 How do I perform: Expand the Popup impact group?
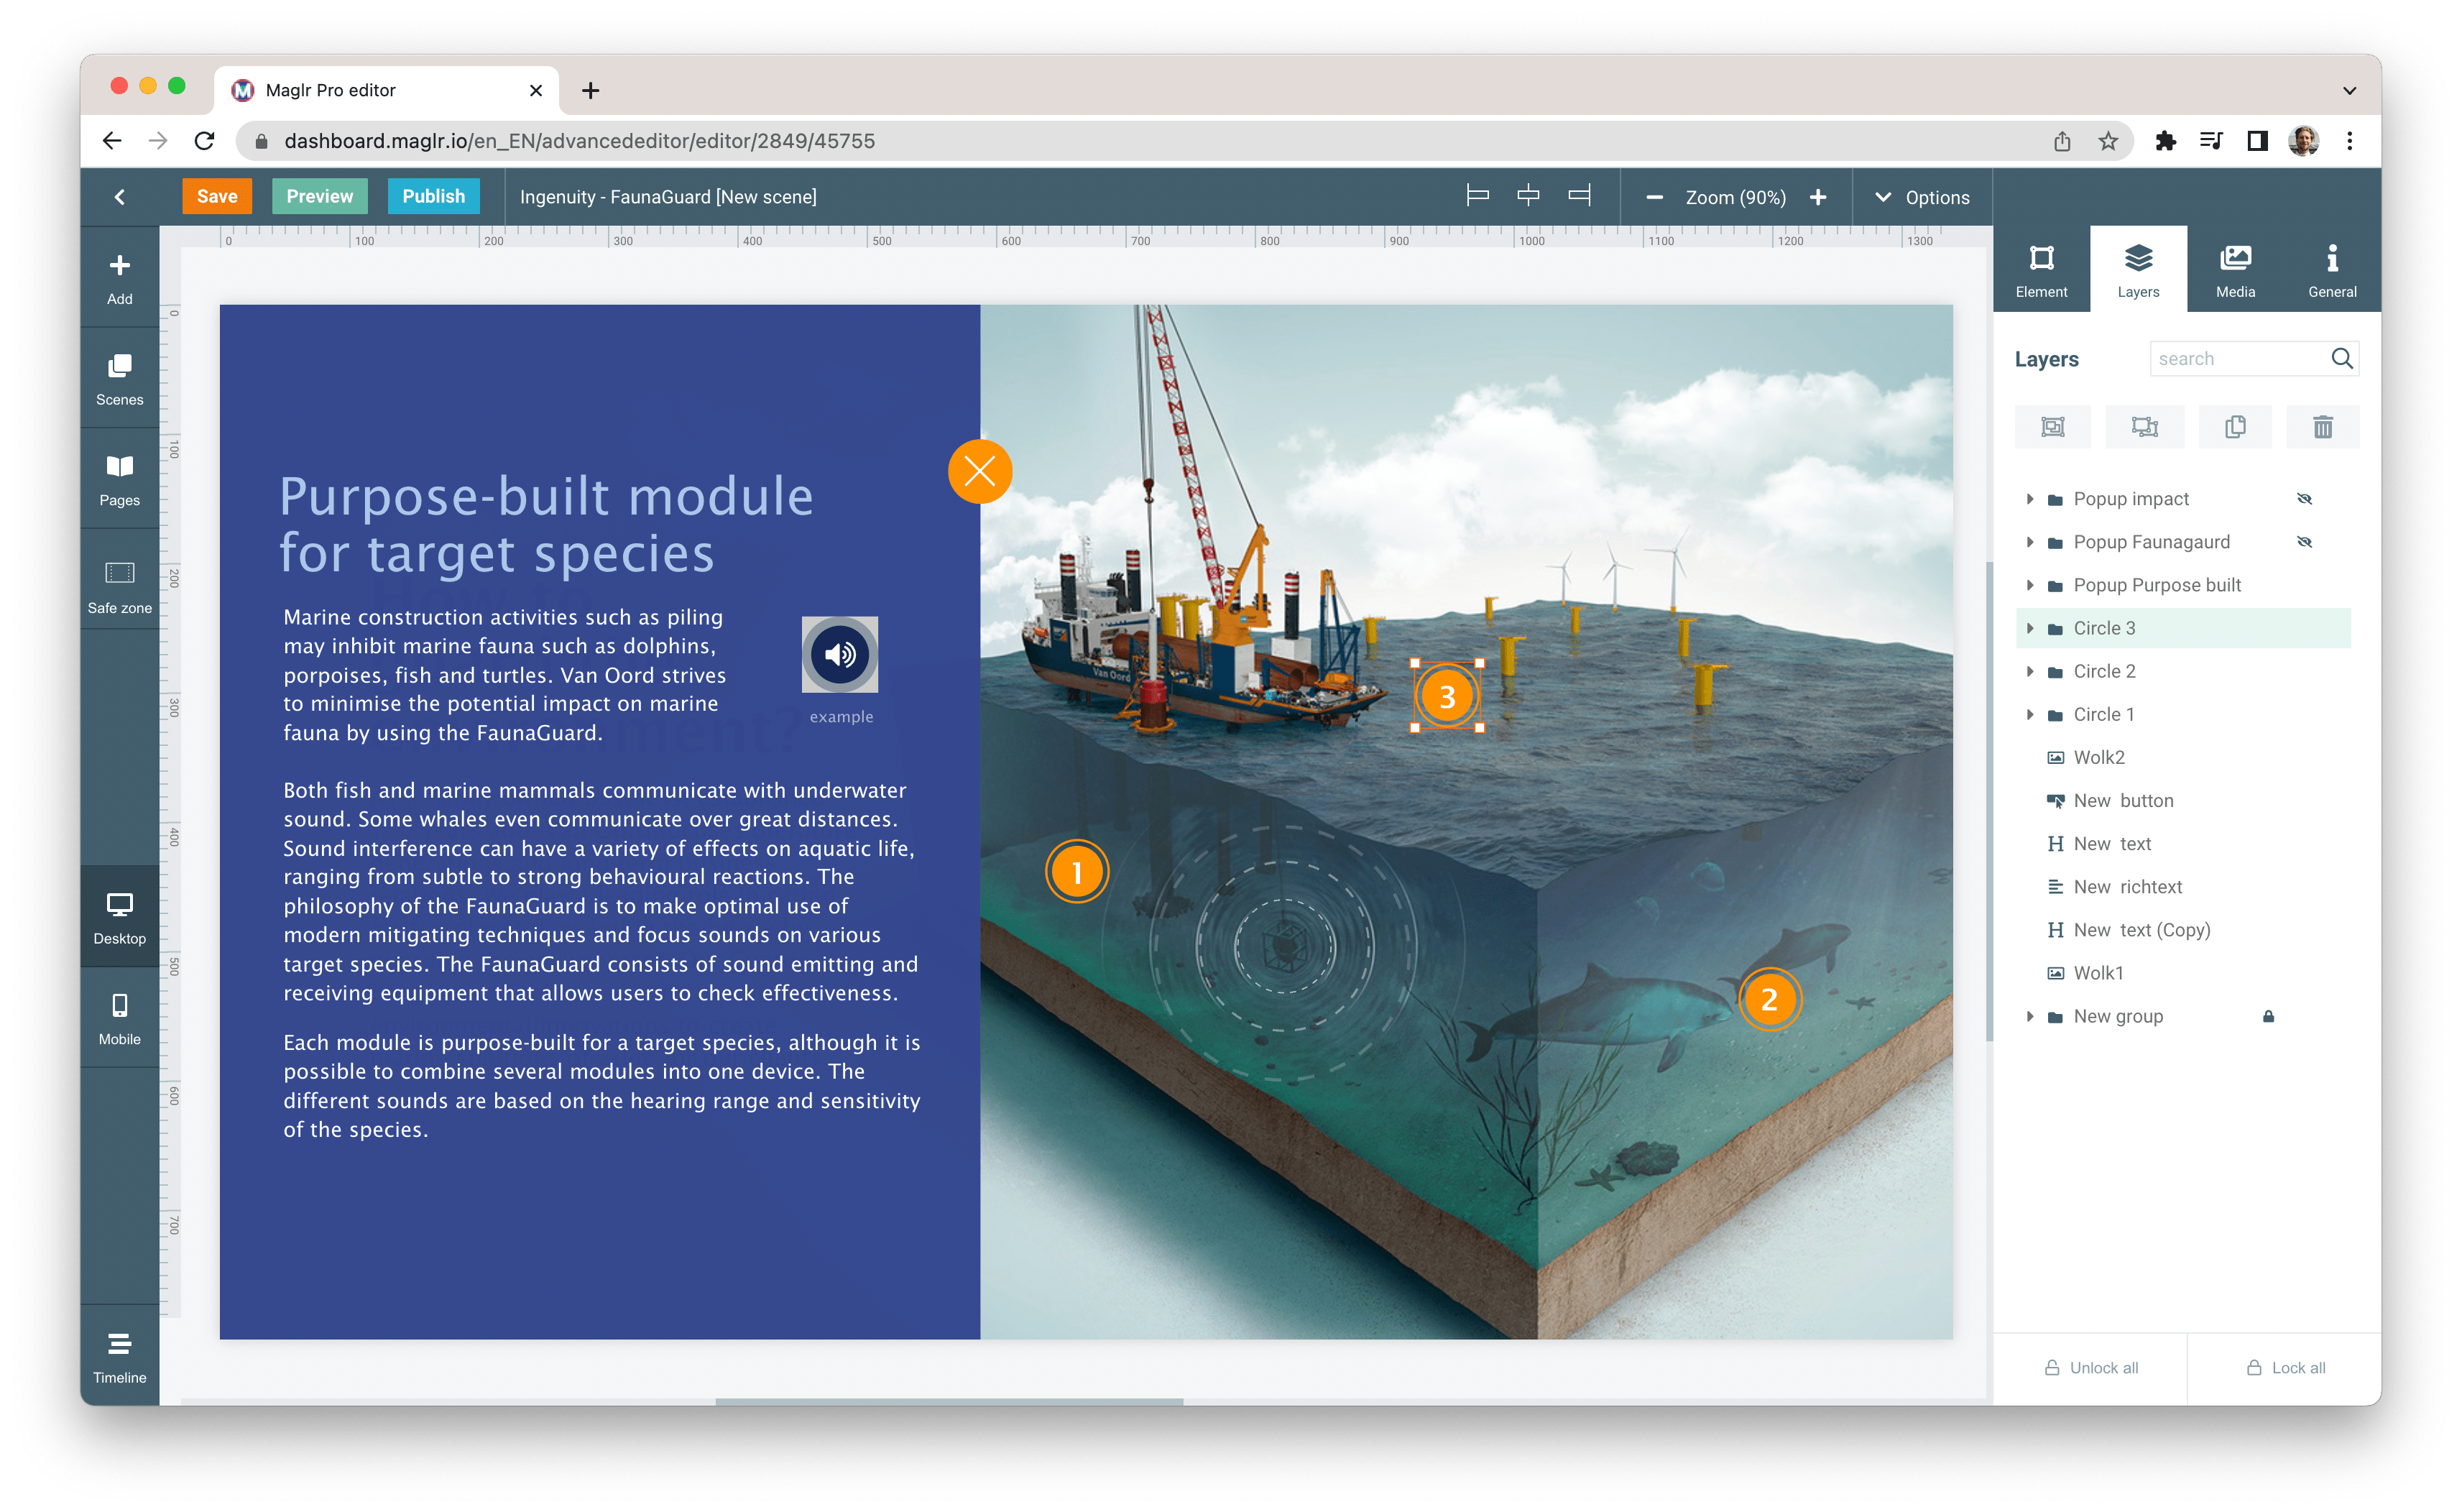tap(2029, 498)
